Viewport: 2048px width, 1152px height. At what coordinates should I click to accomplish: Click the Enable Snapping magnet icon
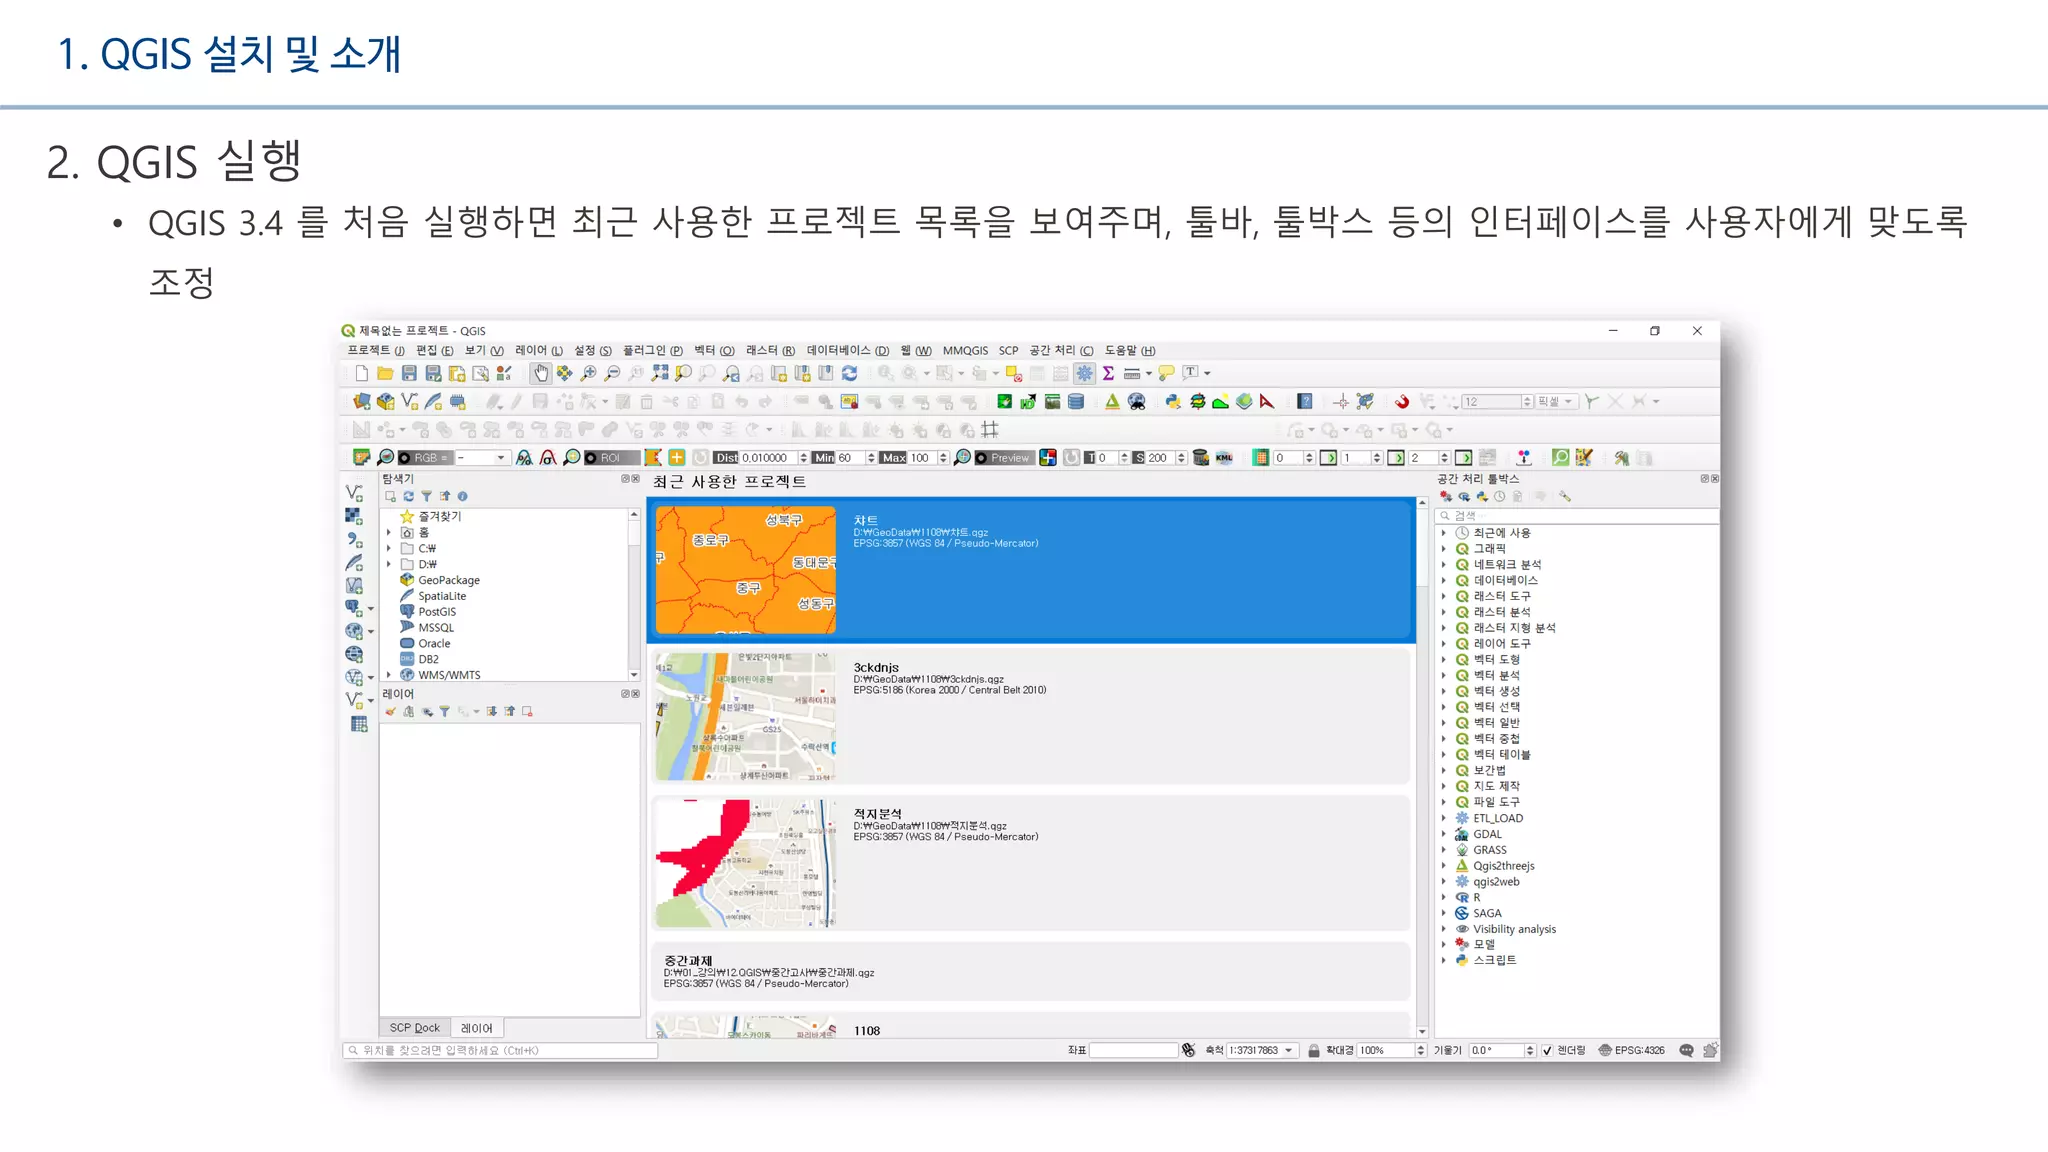1402,402
